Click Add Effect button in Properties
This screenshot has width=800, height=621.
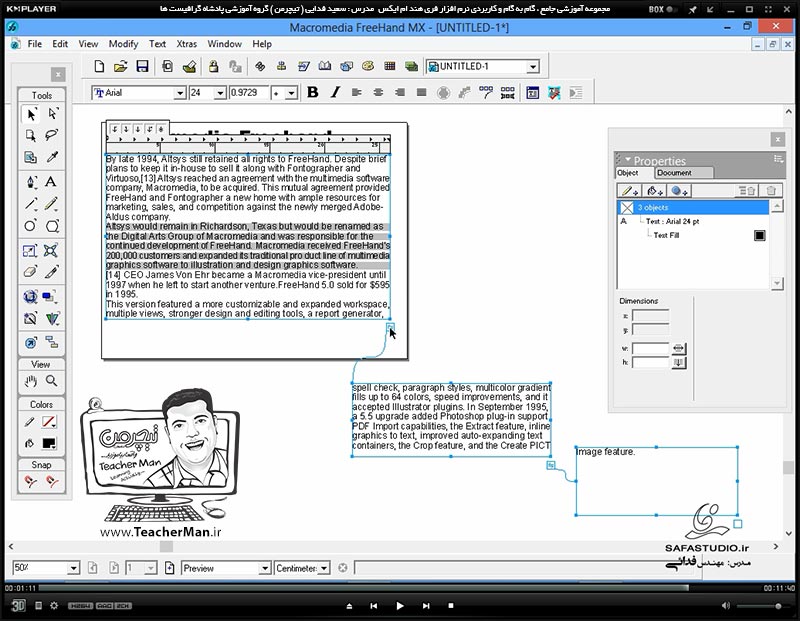click(x=680, y=191)
